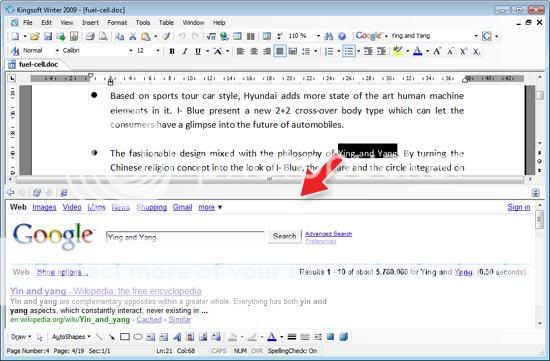This screenshot has width=550, height=361.
Task: Apply subscript formatting
Action: click(x=476, y=51)
